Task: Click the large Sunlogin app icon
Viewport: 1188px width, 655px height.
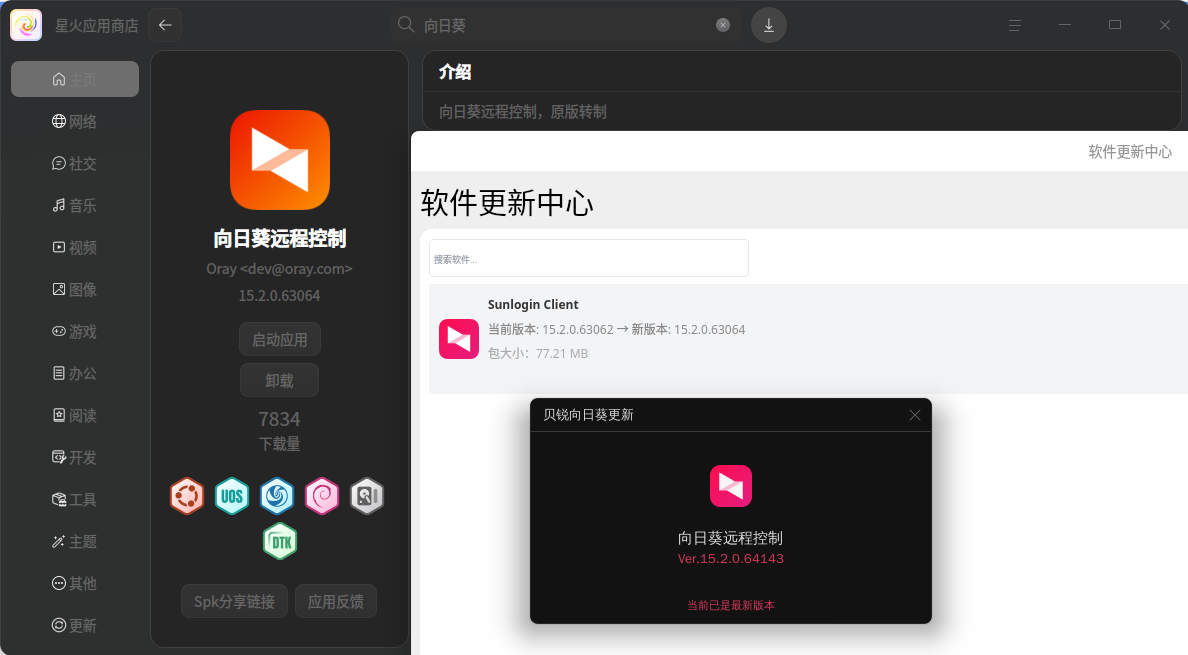Action: [280, 160]
